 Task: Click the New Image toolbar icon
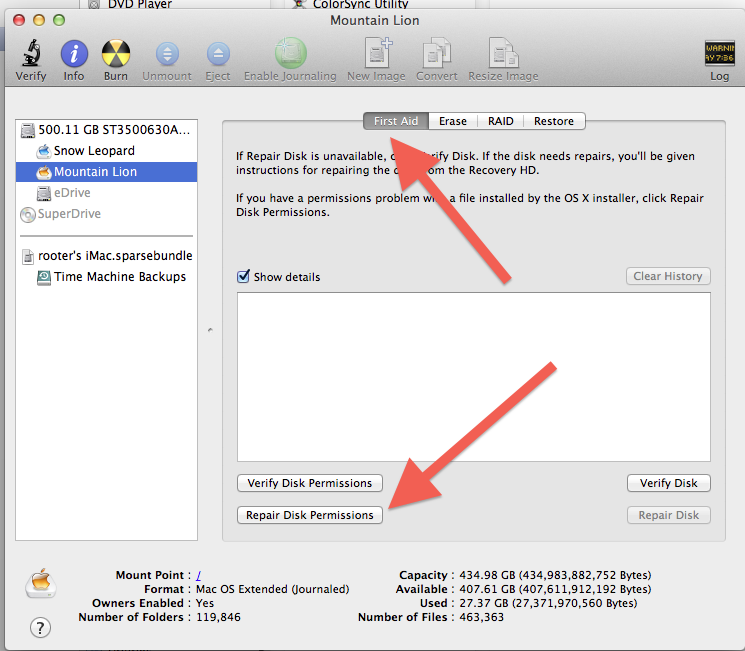click(x=377, y=53)
